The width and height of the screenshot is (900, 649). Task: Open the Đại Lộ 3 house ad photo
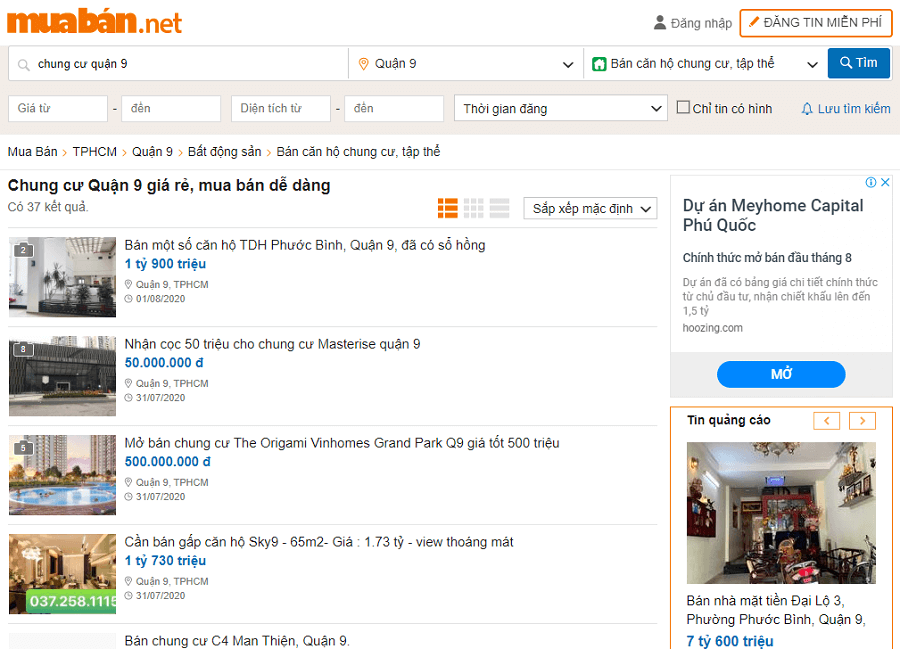click(781, 513)
